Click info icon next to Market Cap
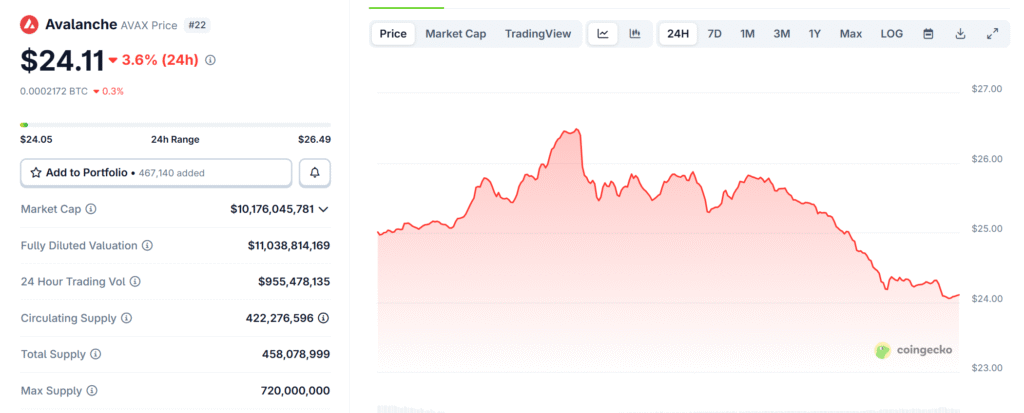This screenshot has height=413, width=1024. (x=91, y=209)
